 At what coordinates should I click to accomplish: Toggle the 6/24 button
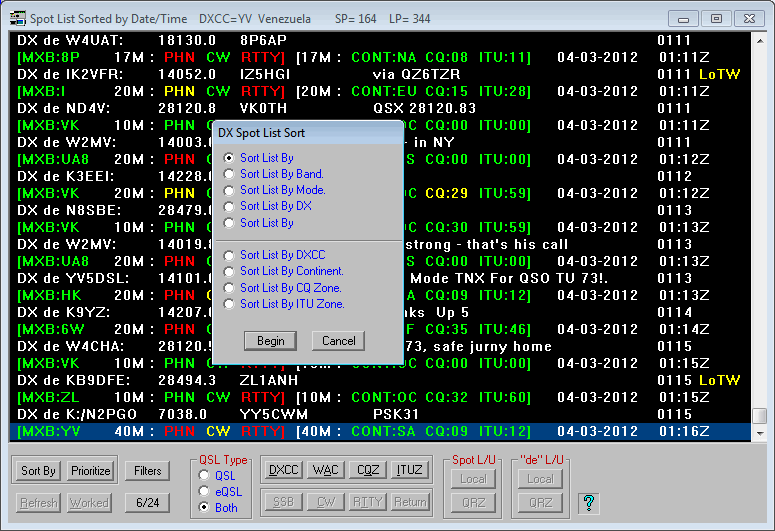[147, 503]
